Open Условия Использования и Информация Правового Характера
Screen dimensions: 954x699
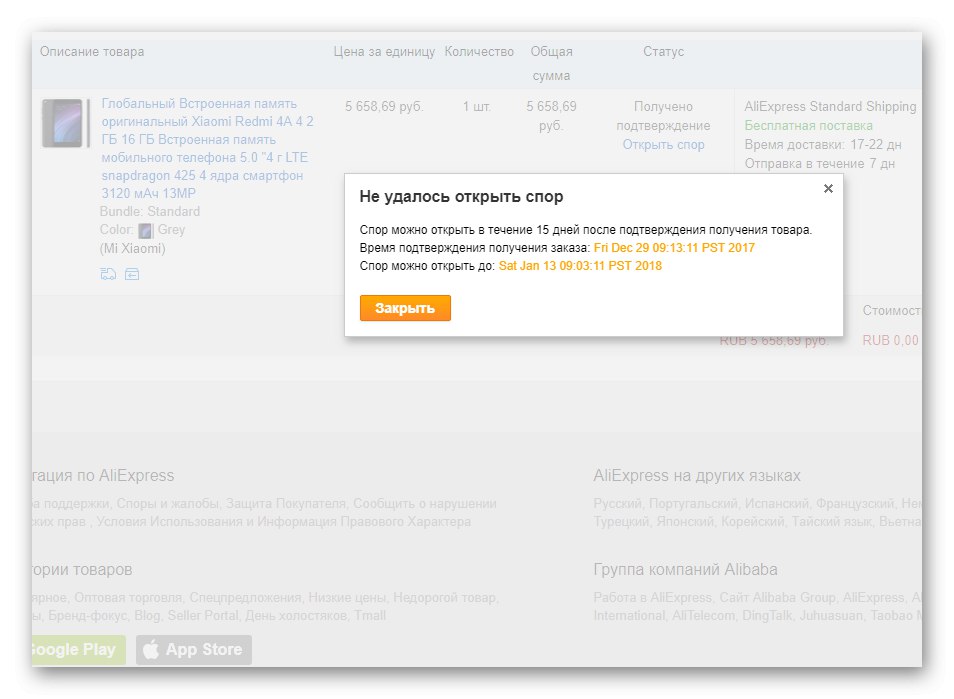click(x=284, y=522)
